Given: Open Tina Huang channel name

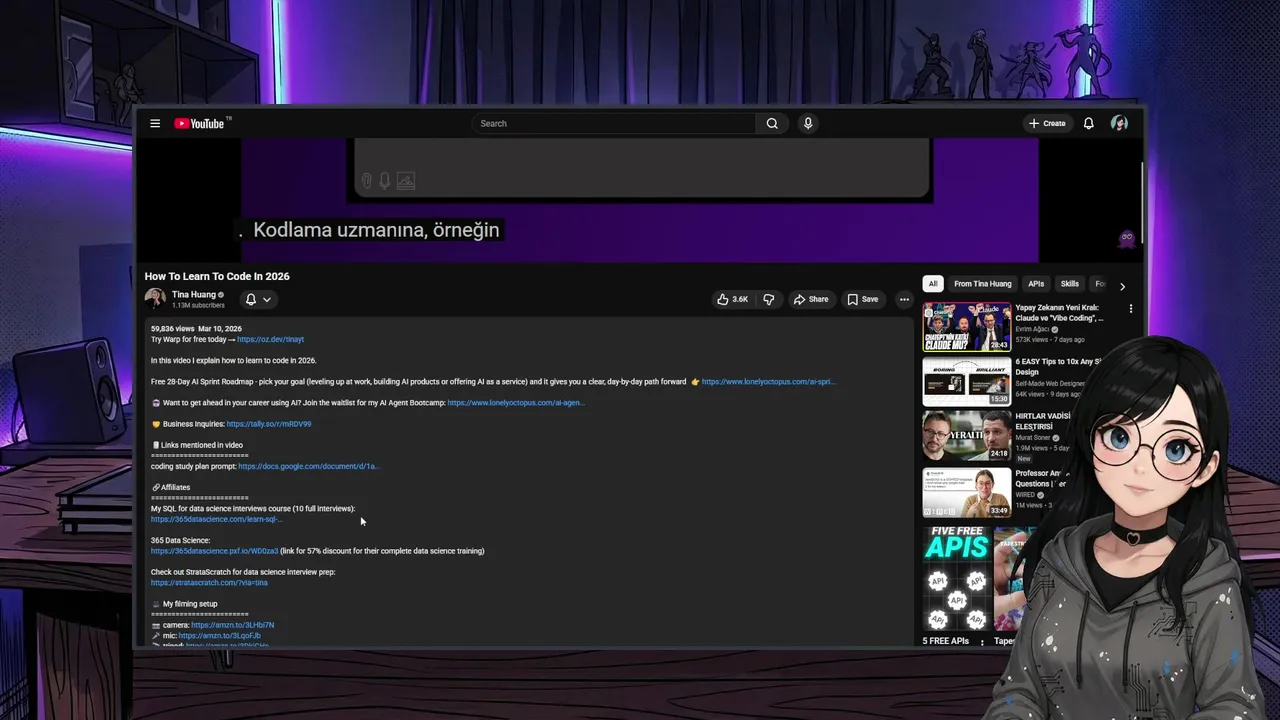Looking at the screenshot, I should tap(194, 295).
